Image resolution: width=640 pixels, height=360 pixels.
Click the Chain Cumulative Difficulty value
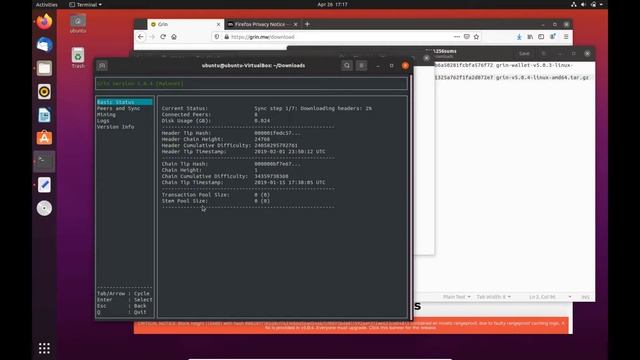[x=271, y=176]
